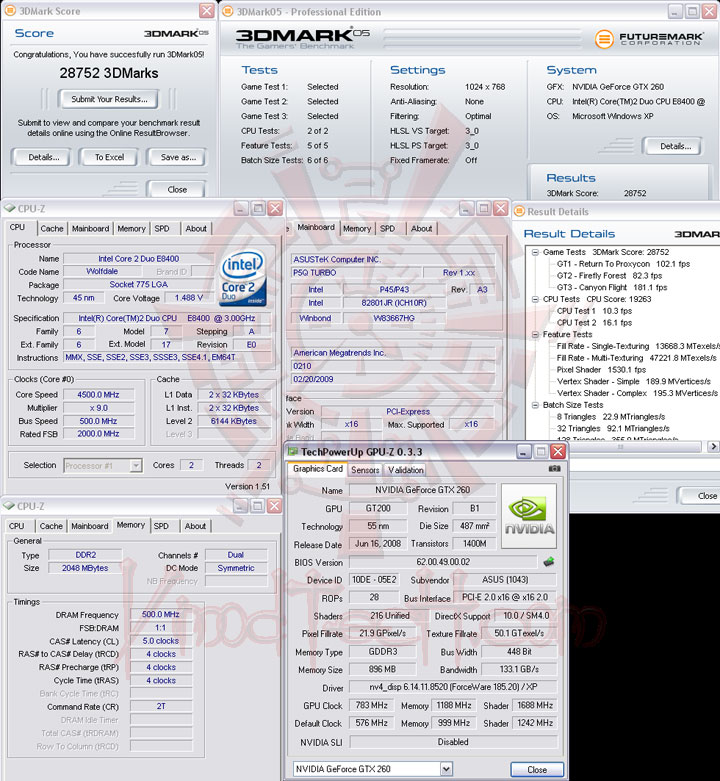Collapse the CPU Tests tree node

pos(535,299)
